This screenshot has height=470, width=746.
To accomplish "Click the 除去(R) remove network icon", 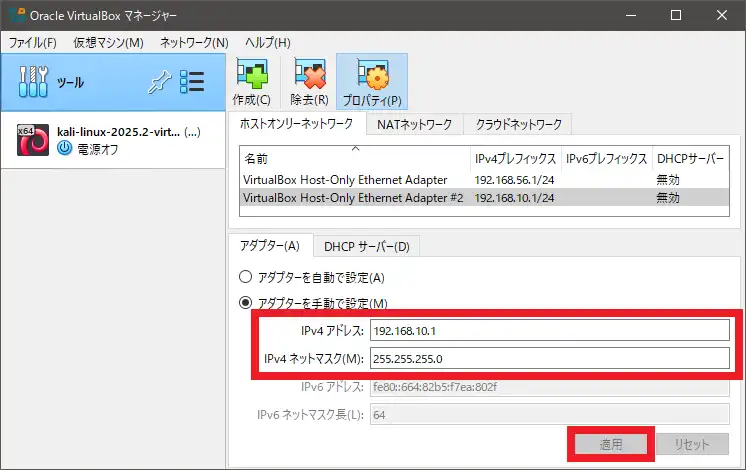I will coord(310,74).
